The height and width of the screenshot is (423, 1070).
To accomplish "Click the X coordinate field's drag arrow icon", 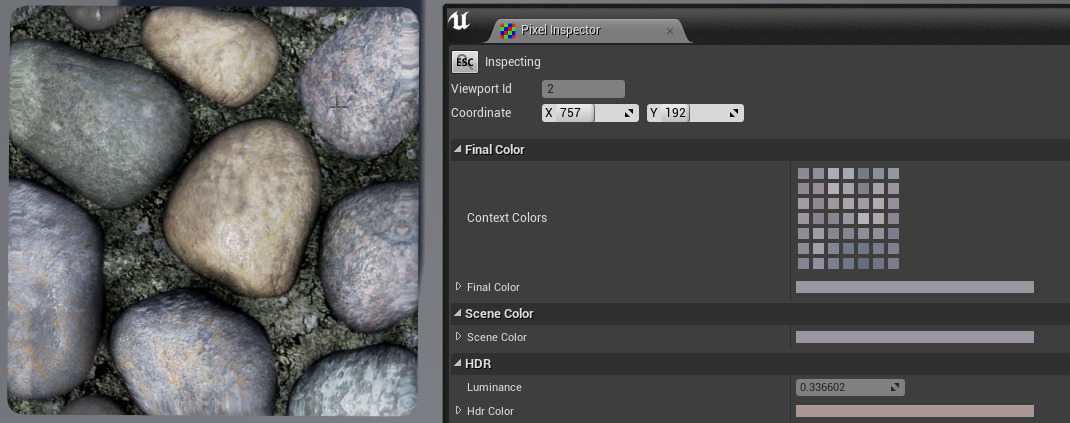I will tap(630, 113).
